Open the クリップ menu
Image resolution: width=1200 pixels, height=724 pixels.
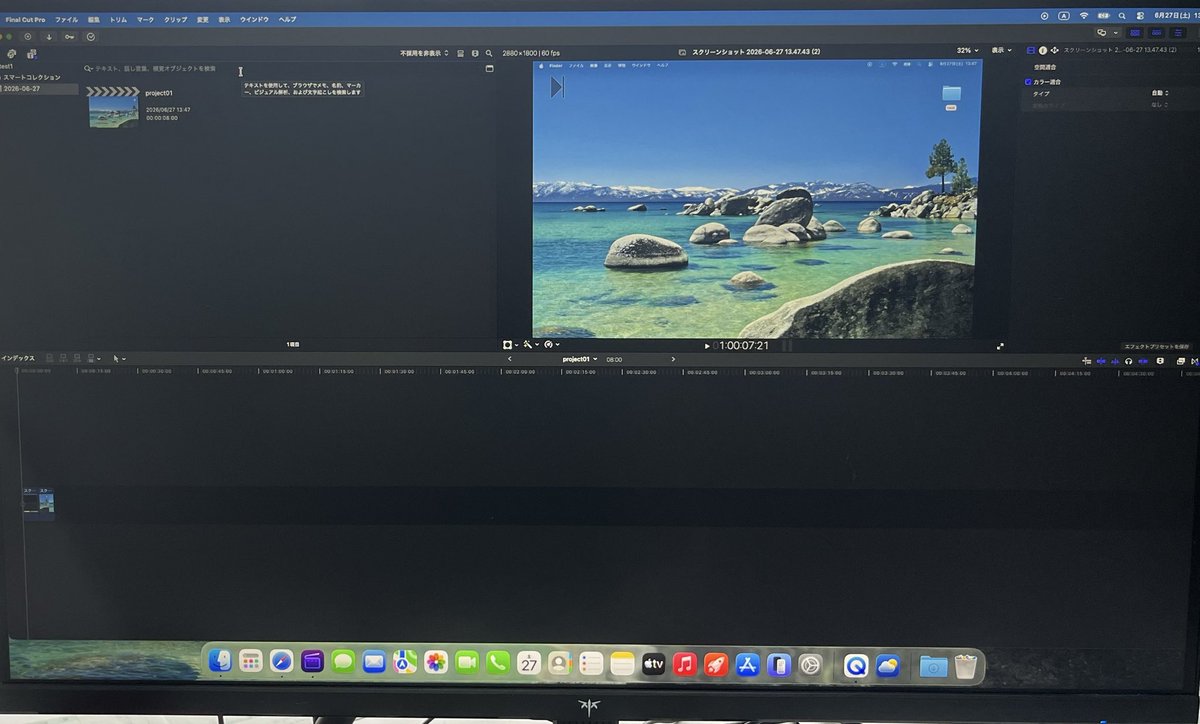pyautogui.click(x=175, y=19)
